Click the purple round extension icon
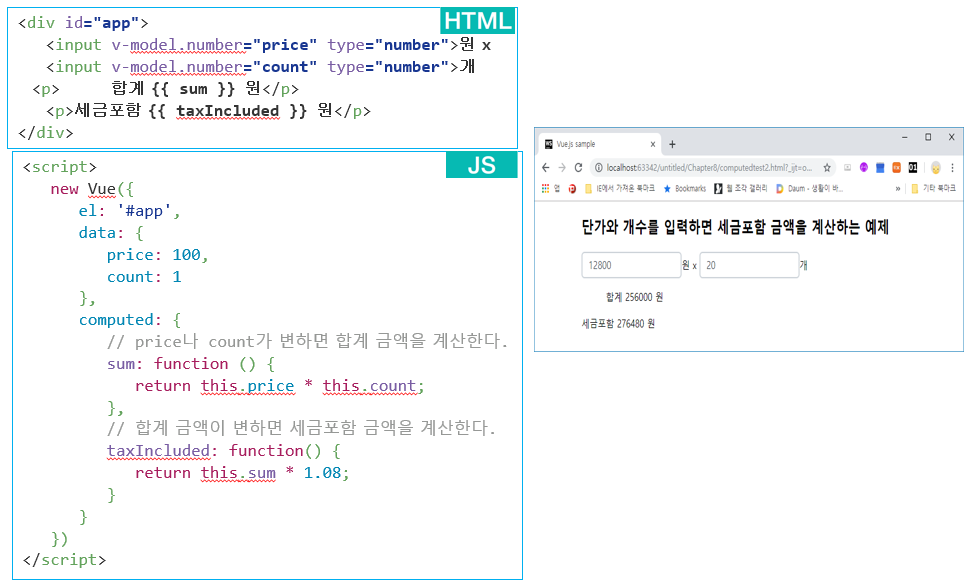This screenshot has height=588, width=969. coord(864,168)
